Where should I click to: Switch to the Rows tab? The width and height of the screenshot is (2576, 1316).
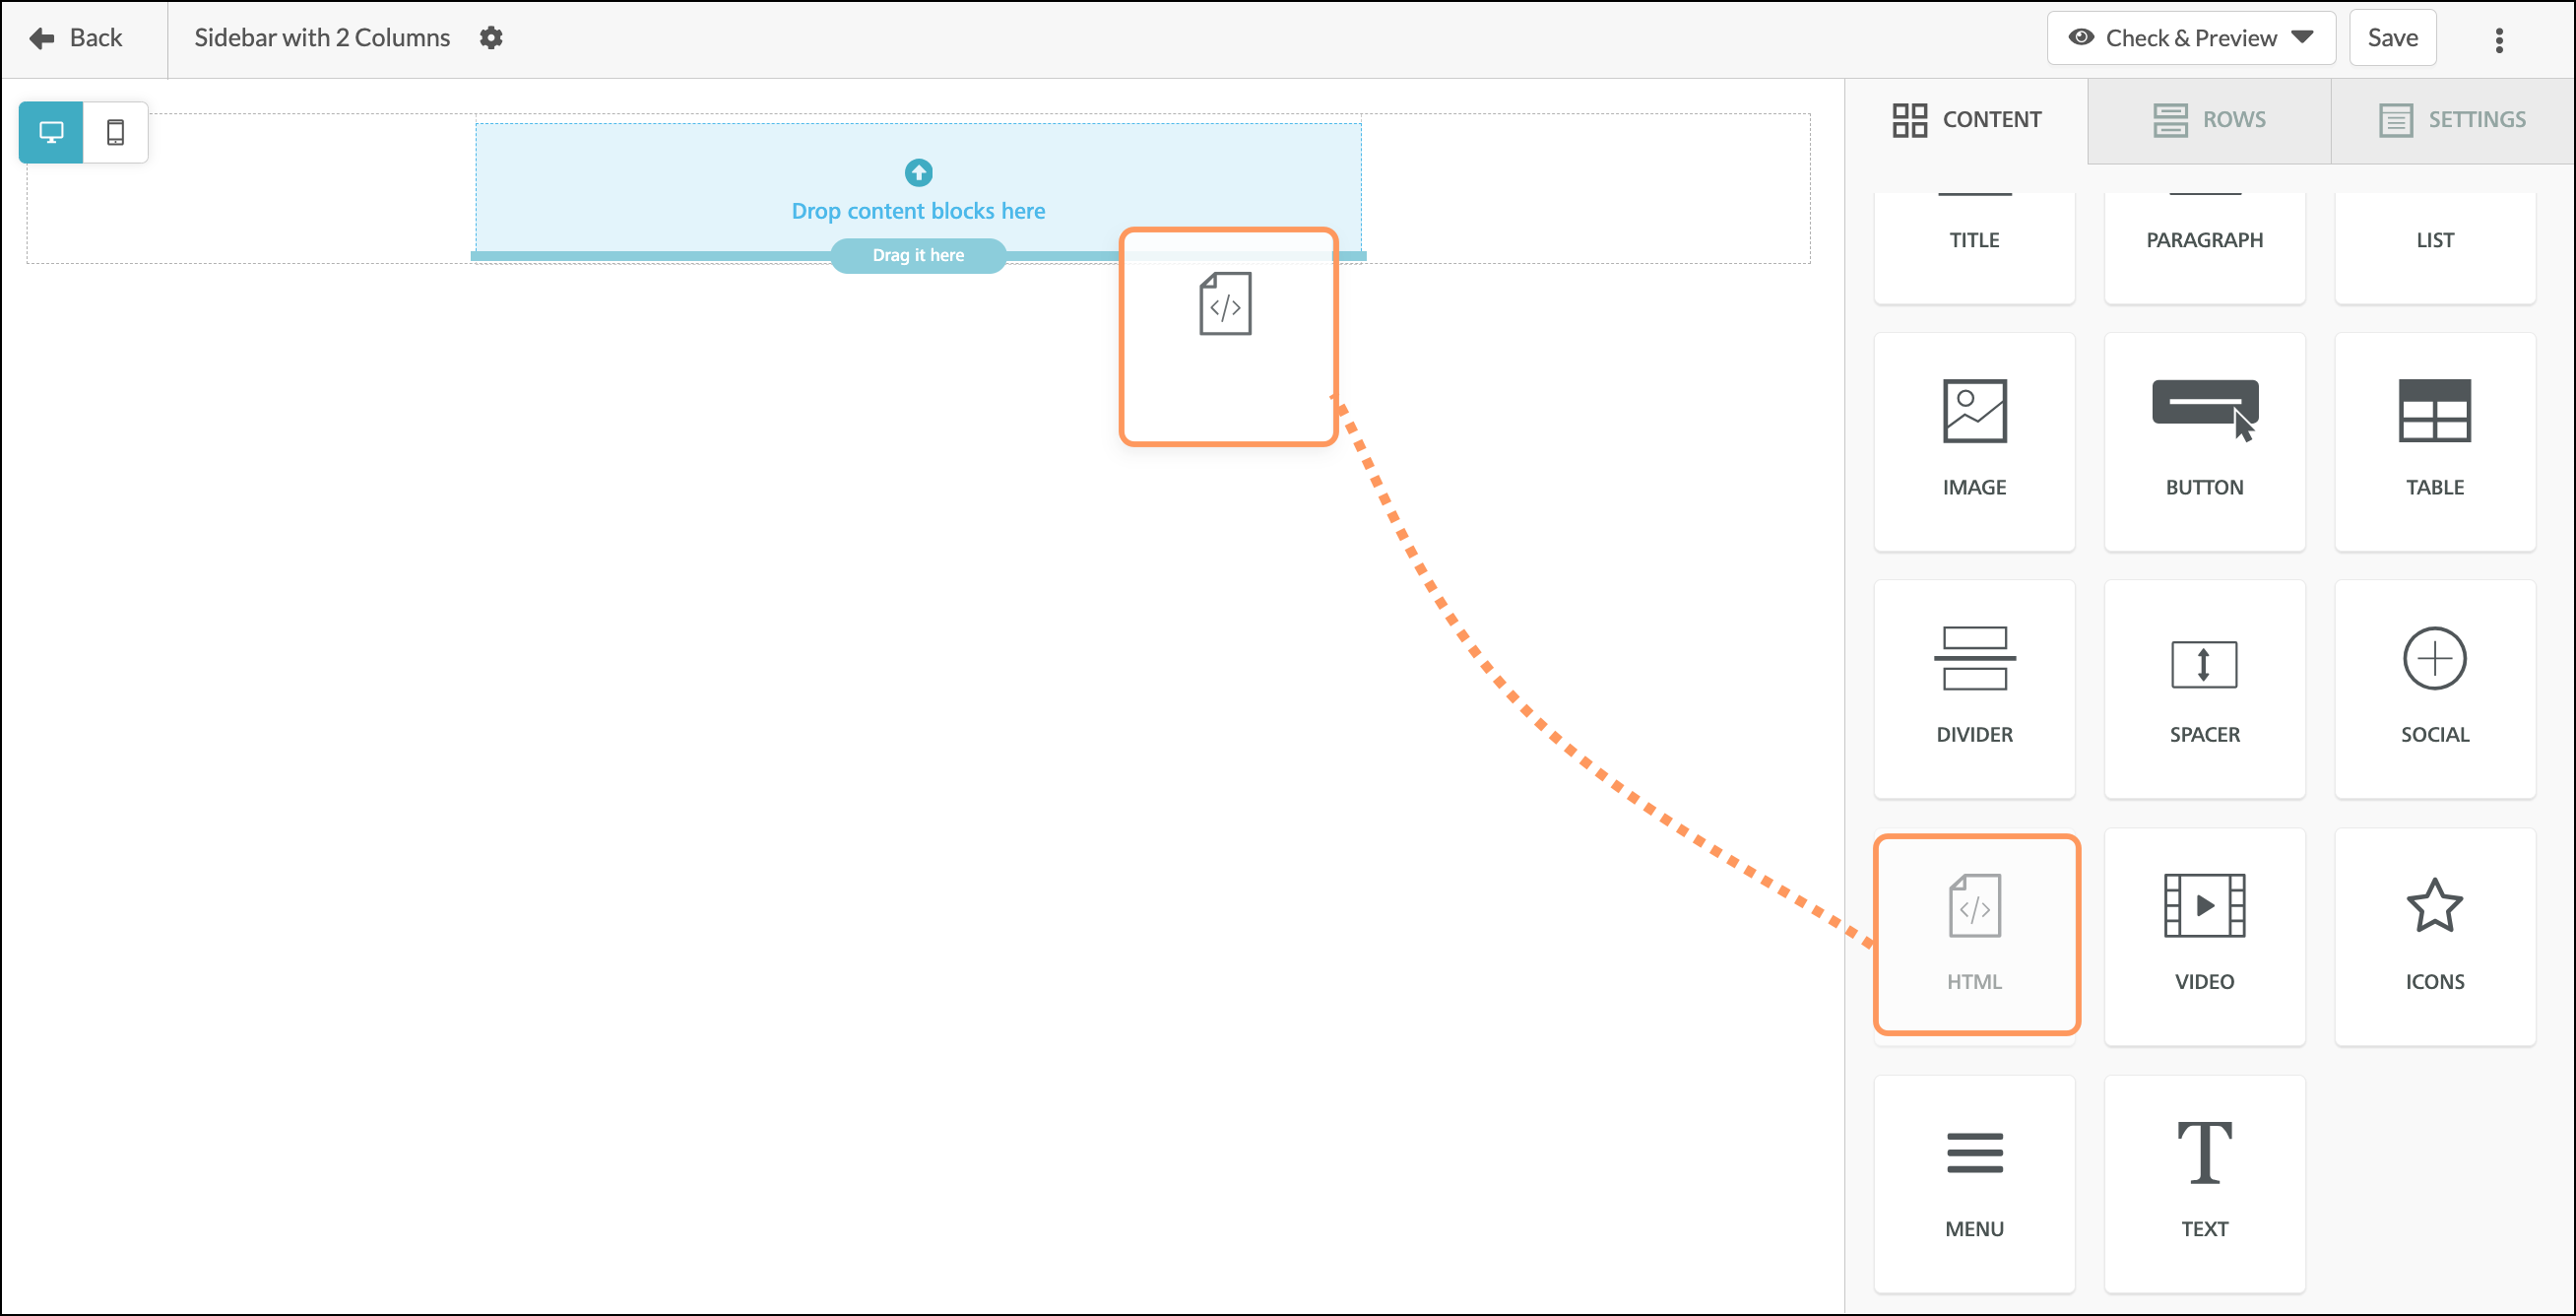pos(2209,120)
